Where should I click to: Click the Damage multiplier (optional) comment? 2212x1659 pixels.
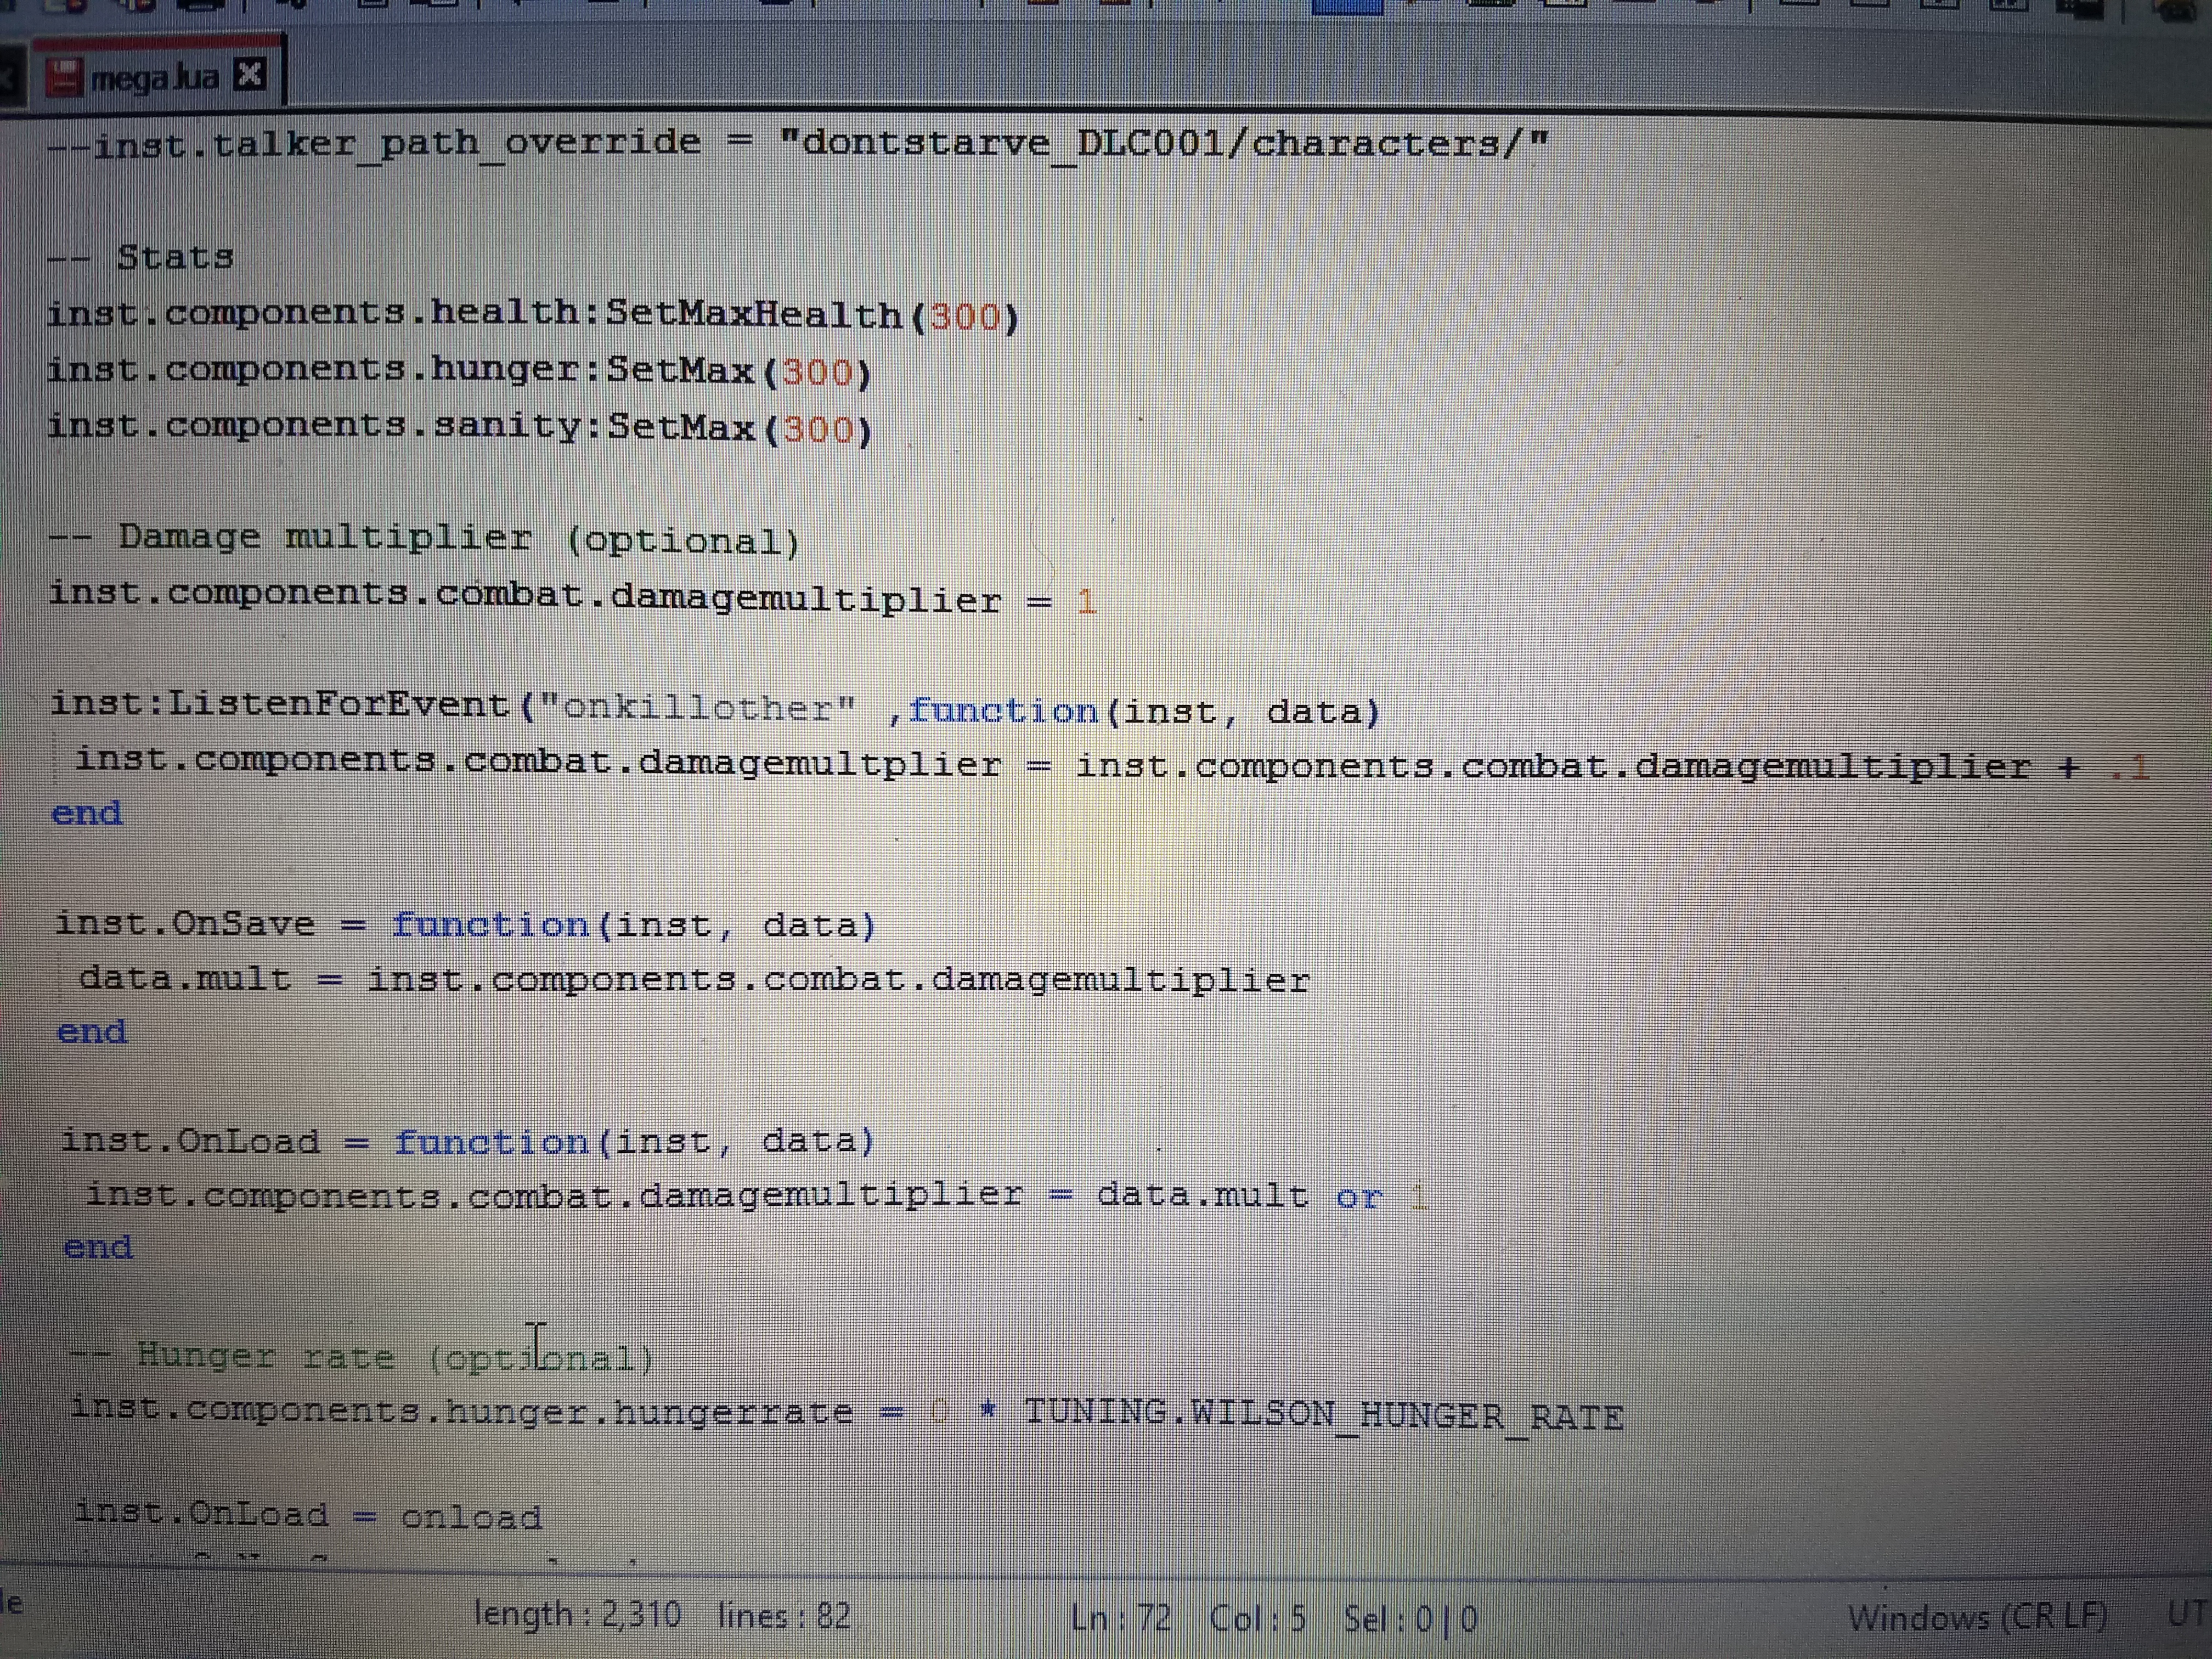(425, 539)
